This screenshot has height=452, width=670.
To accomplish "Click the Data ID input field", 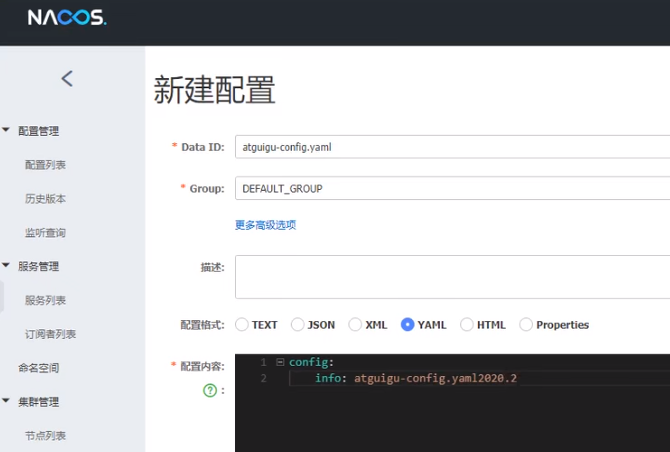I will pos(452,146).
